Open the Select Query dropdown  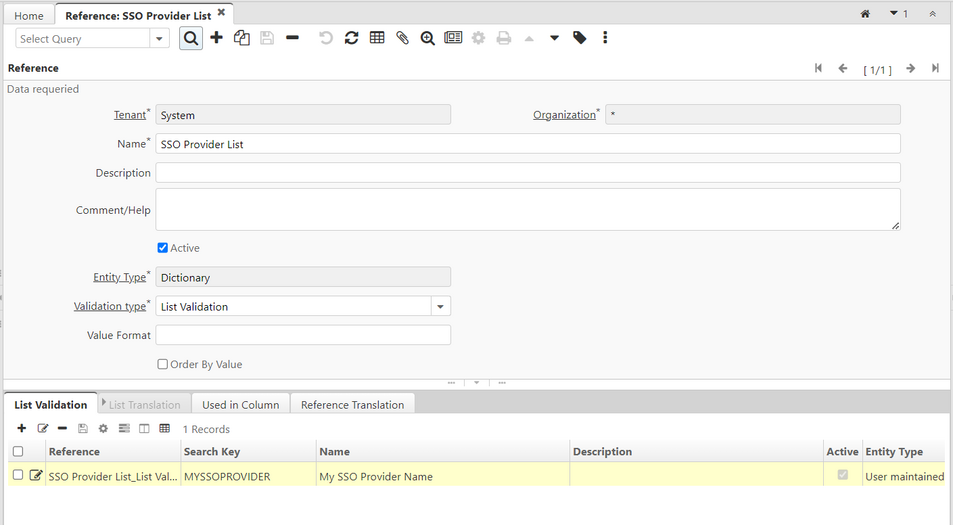coord(160,39)
